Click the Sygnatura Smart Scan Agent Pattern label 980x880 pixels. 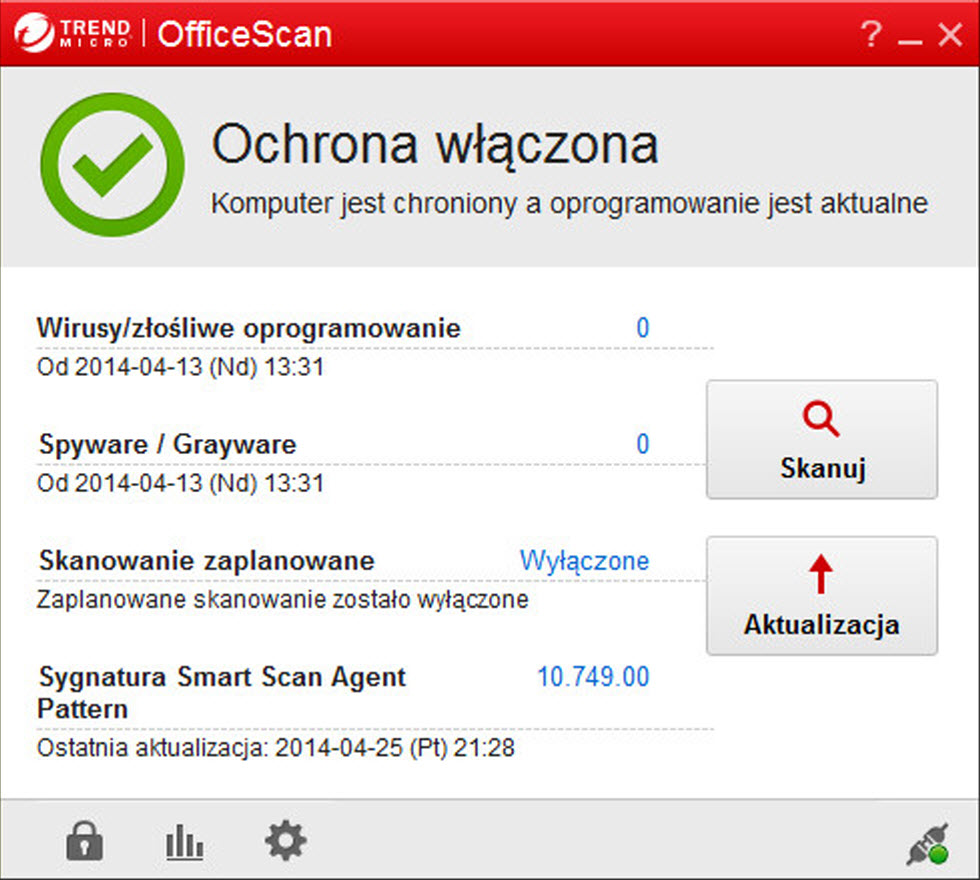click(x=222, y=692)
